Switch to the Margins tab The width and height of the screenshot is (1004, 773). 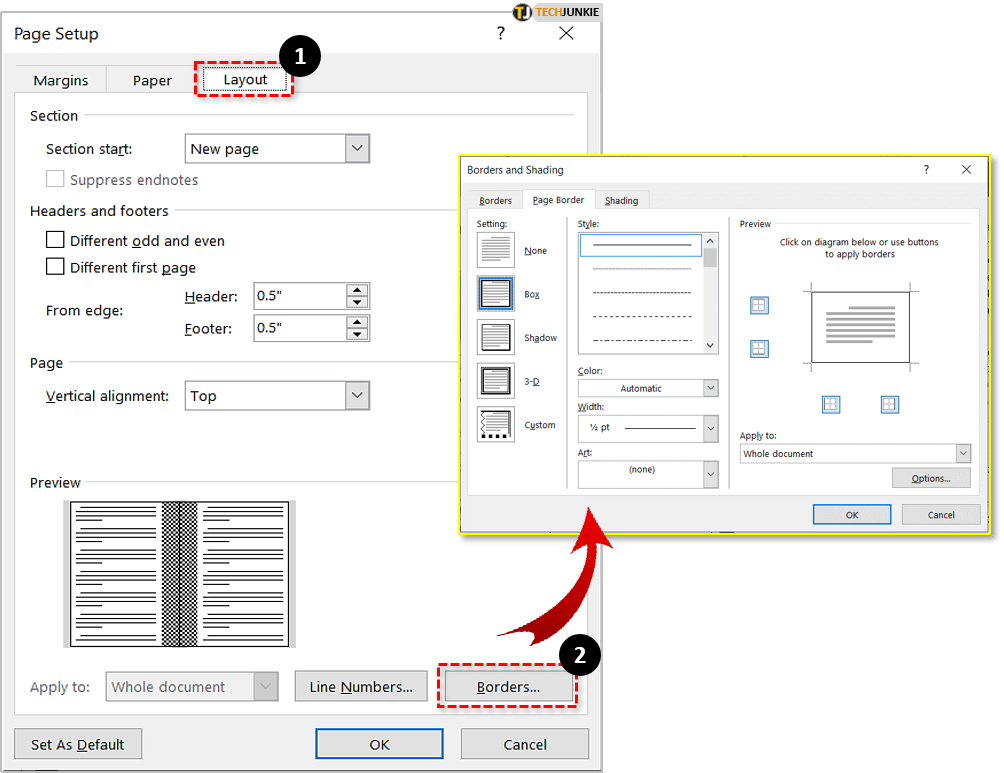click(x=61, y=80)
